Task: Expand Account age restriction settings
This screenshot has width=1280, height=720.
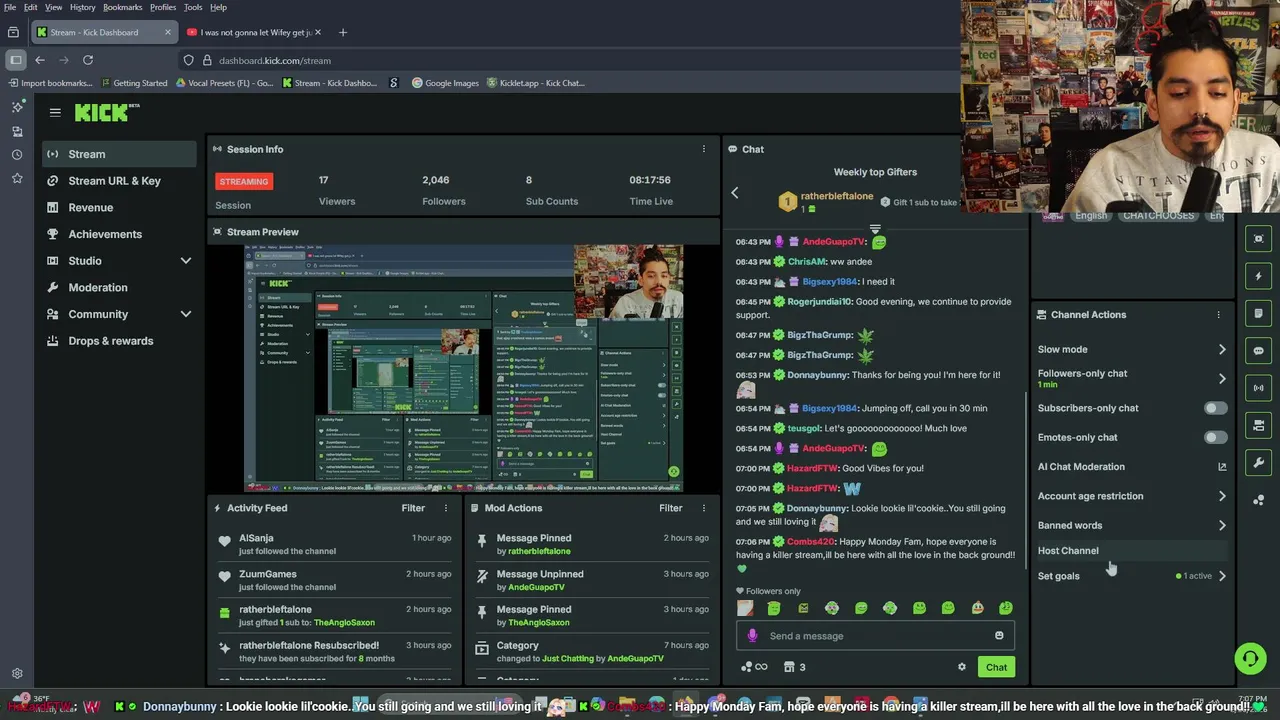Action: pos(1222,496)
